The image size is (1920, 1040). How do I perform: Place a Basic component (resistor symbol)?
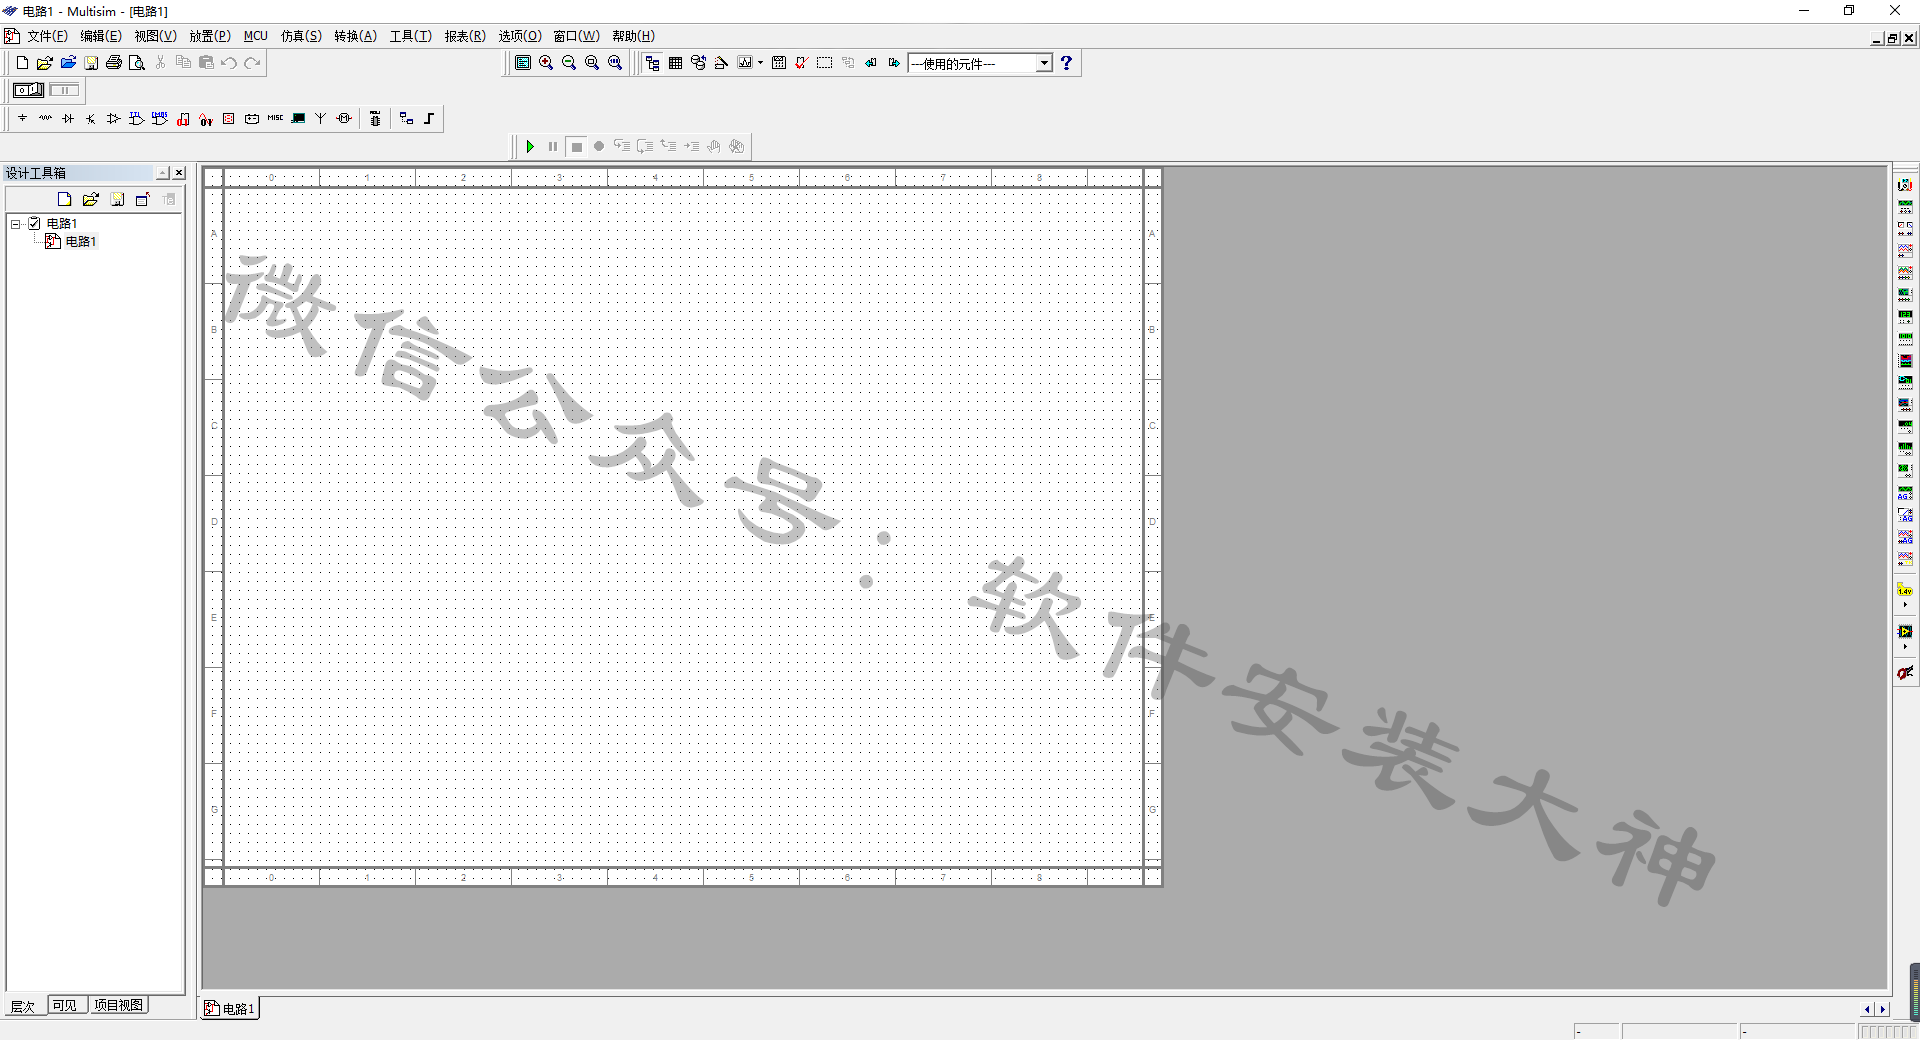pyautogui.click(x=45, y=118)
